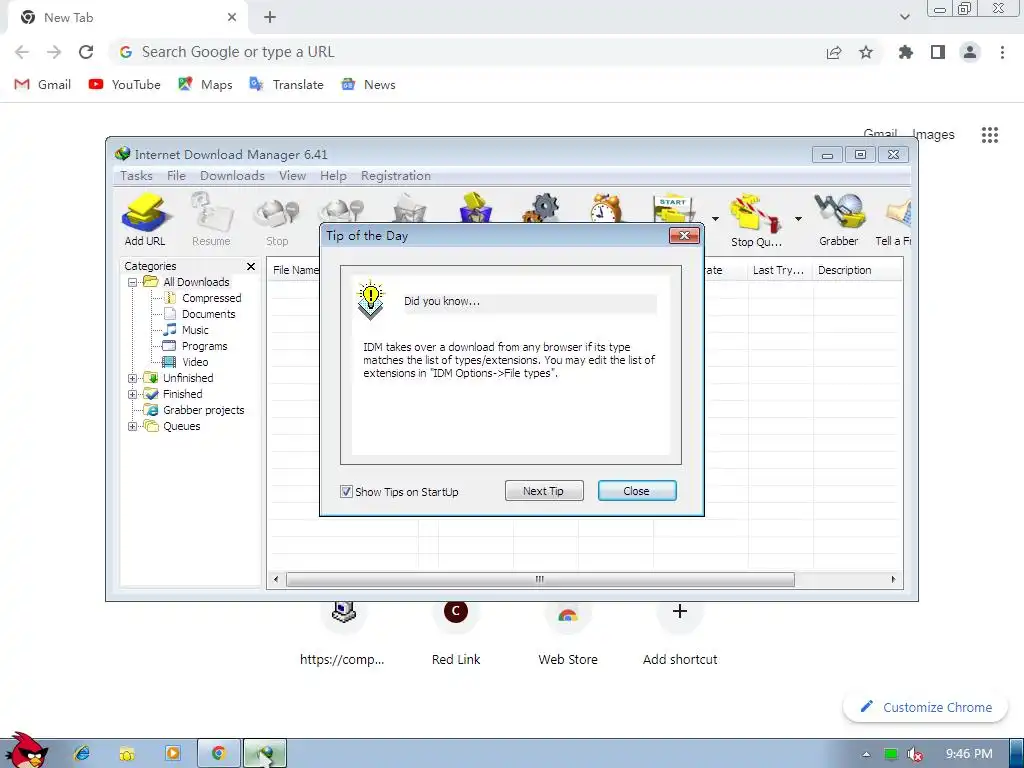Click Close button in Tip dialog

(637, 491)
